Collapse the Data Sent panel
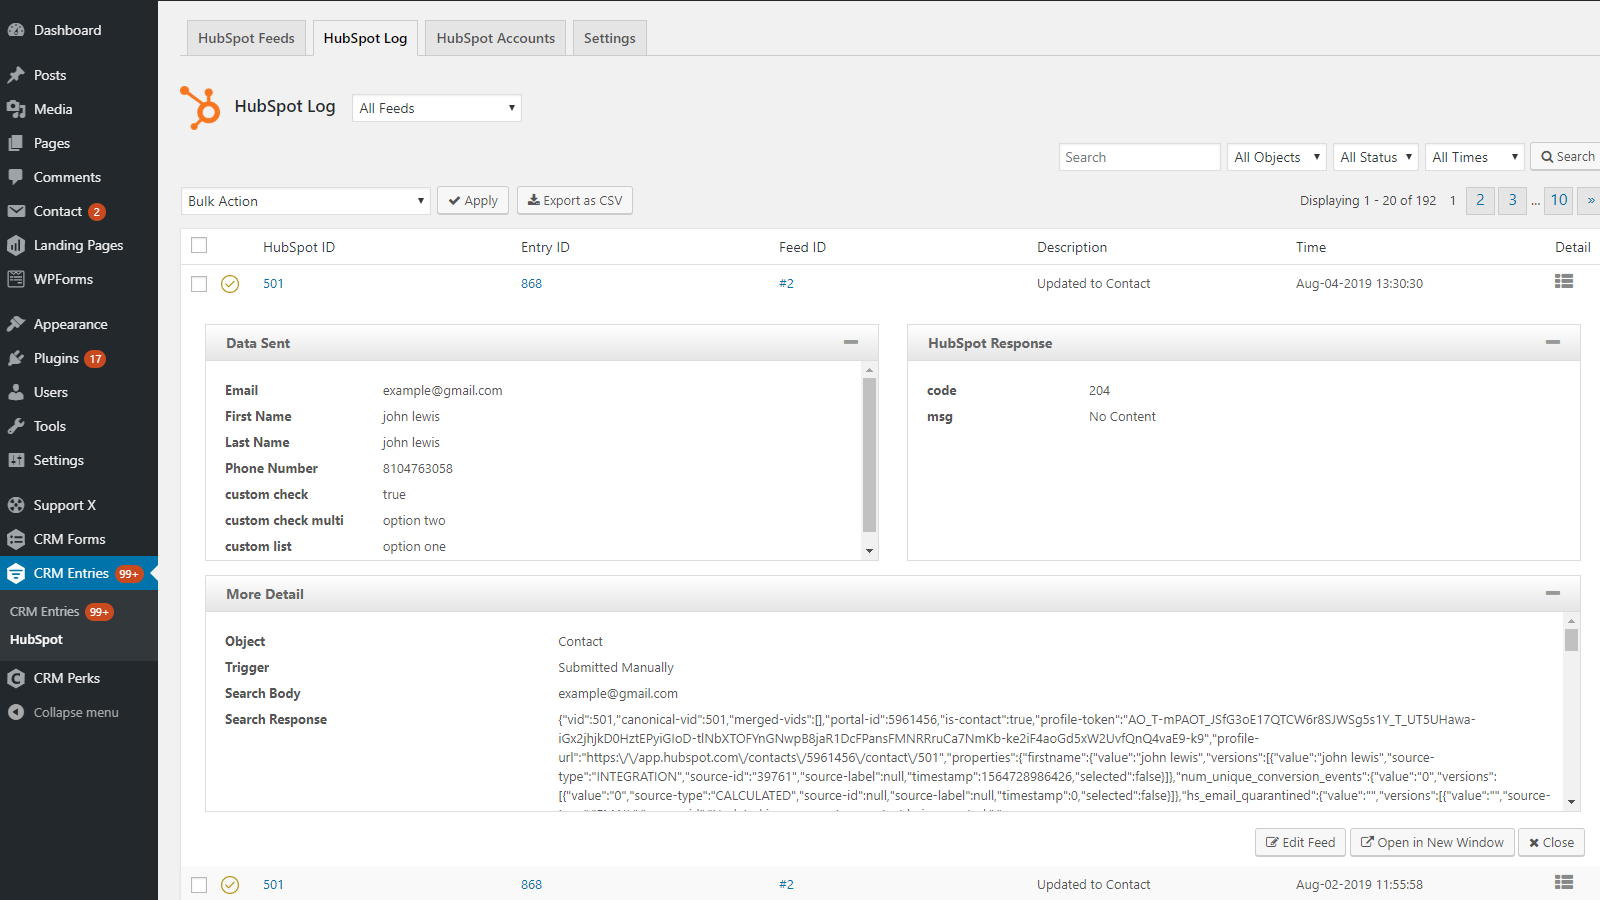The image size is (1600, 900). tap(851, 342)
